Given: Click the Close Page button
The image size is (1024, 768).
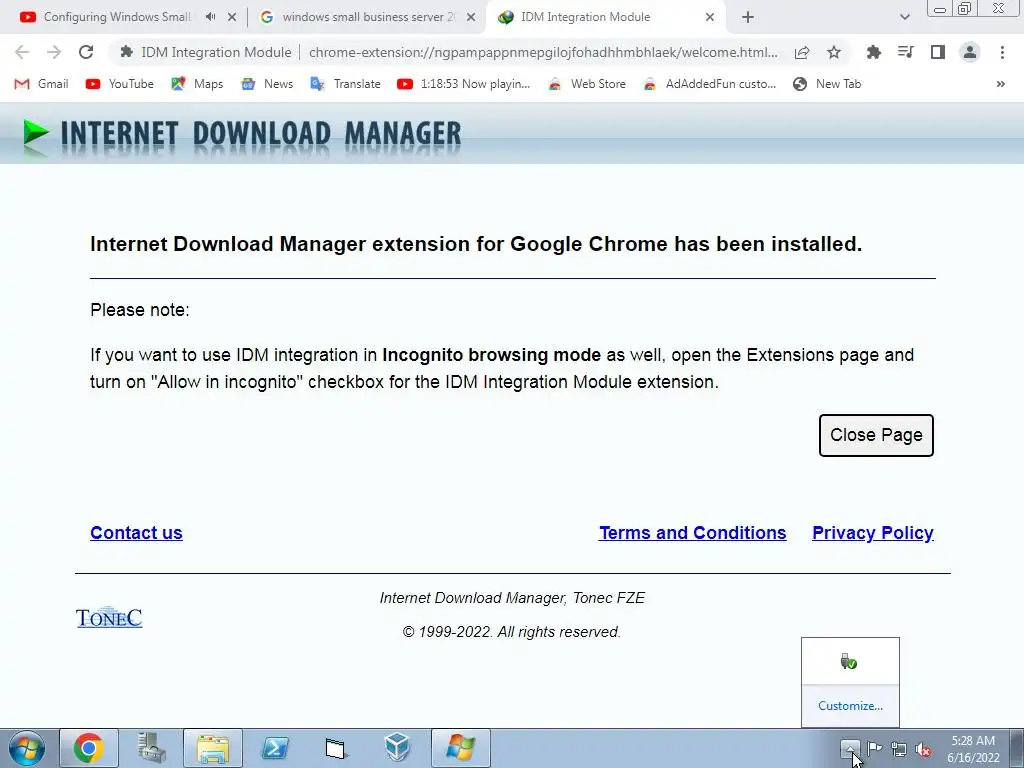Looking at the screenshot, I should [876, 435].
